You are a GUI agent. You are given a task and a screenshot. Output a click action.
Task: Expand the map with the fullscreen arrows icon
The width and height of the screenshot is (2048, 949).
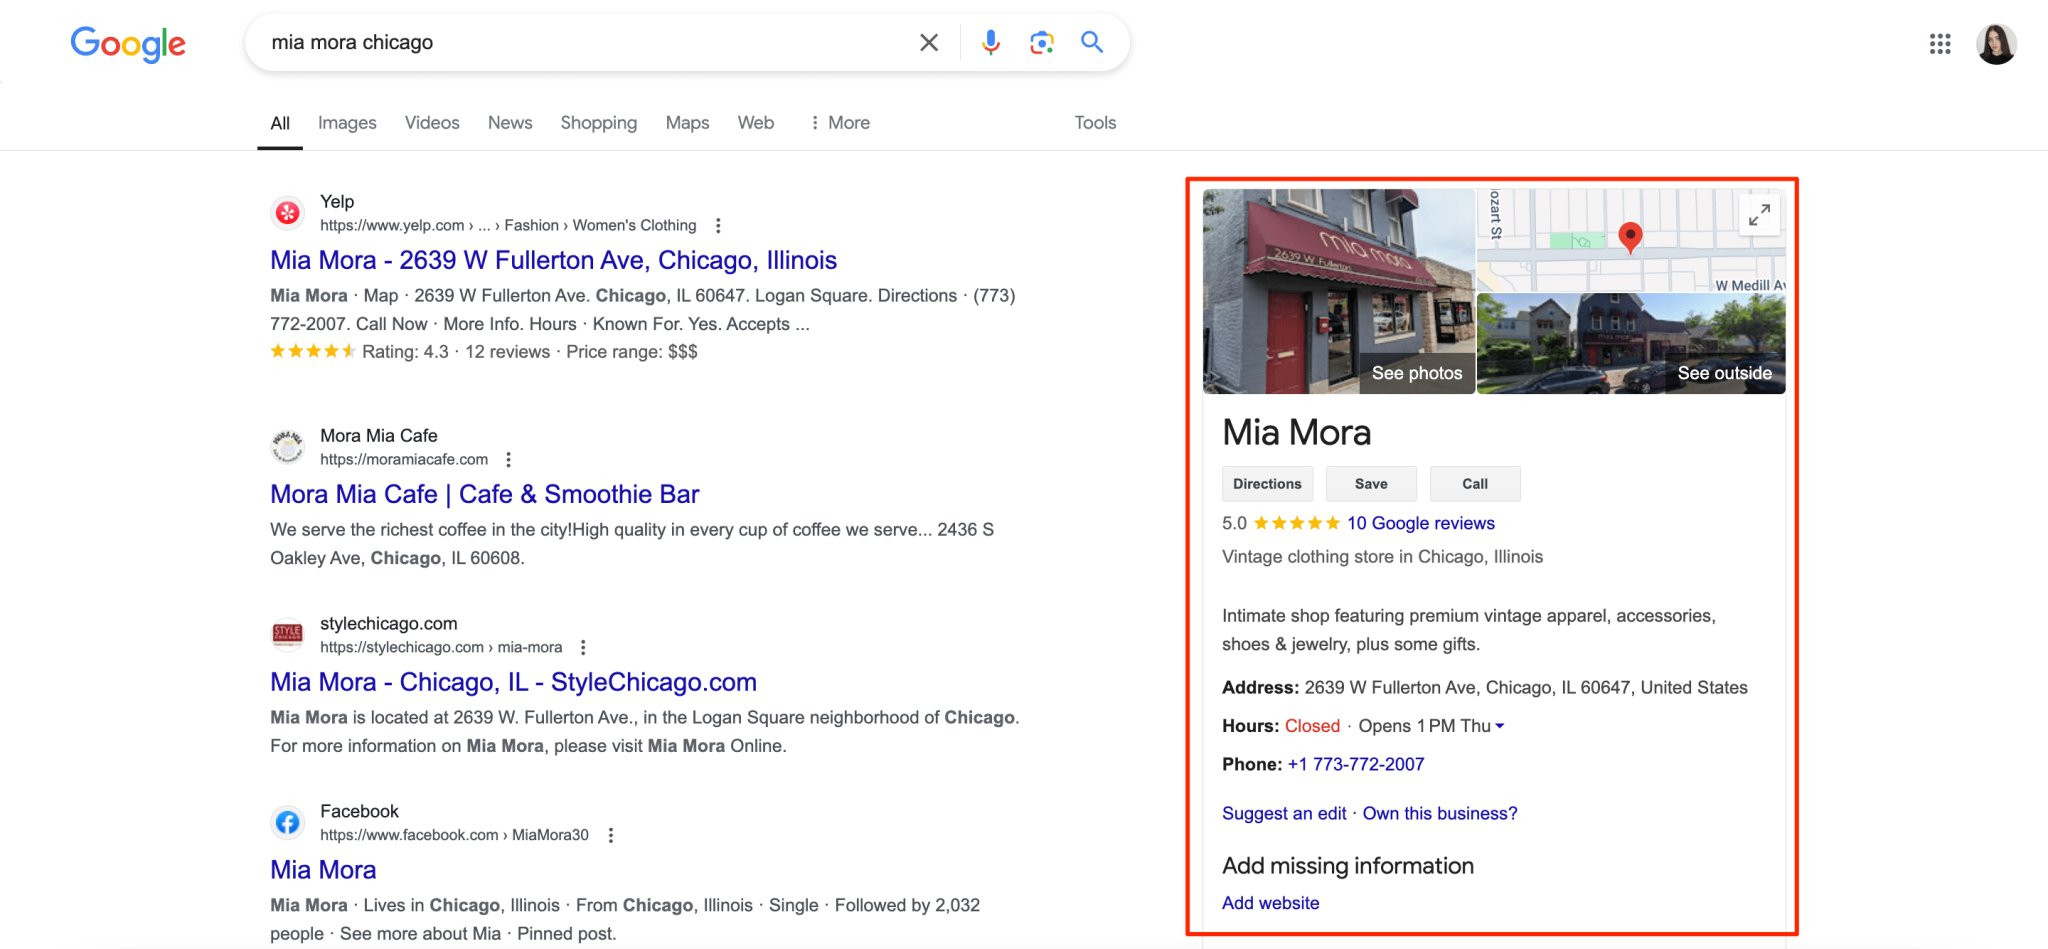click(x=1760, y=214)
